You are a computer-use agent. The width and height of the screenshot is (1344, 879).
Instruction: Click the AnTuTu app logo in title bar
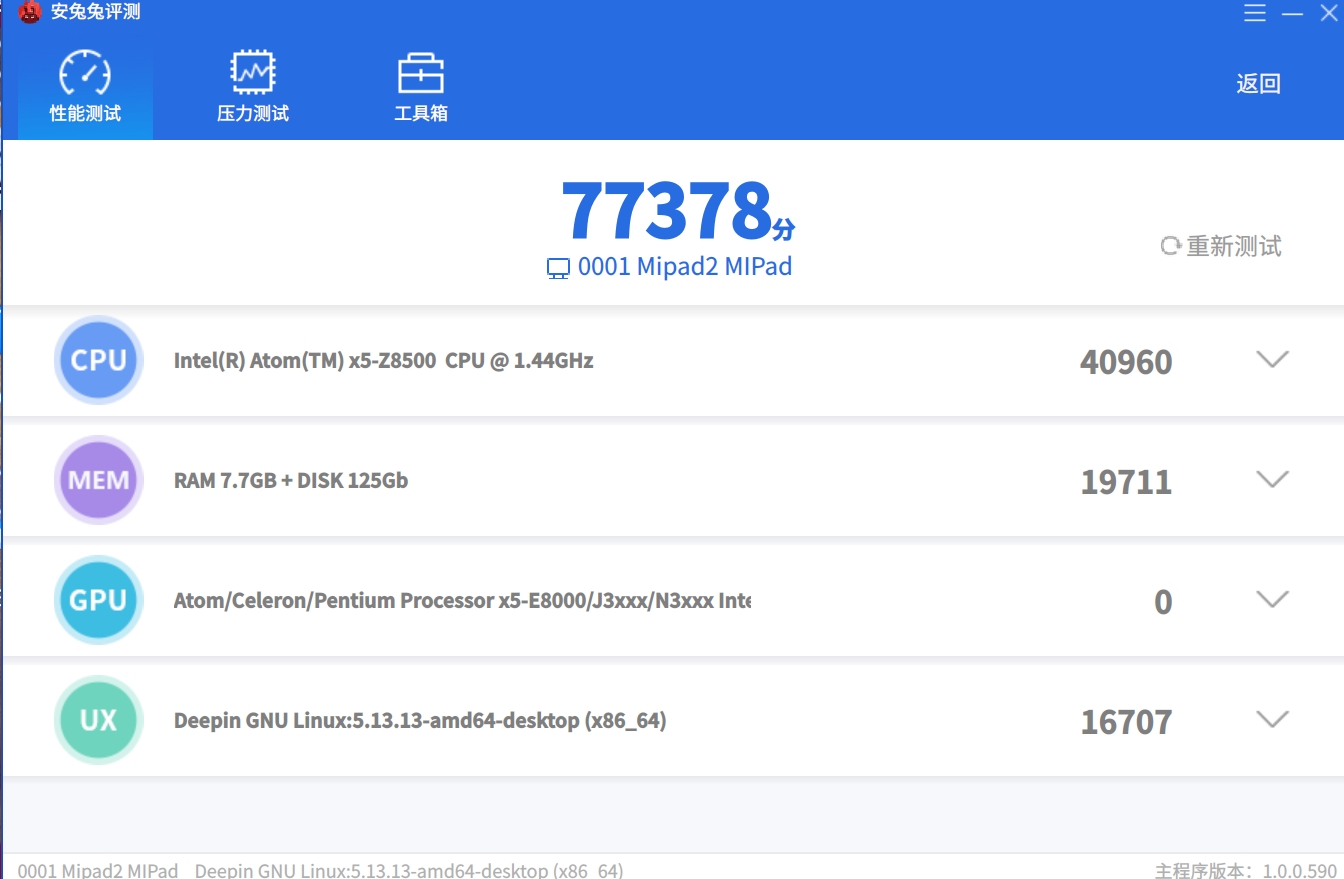coord(30,13)
